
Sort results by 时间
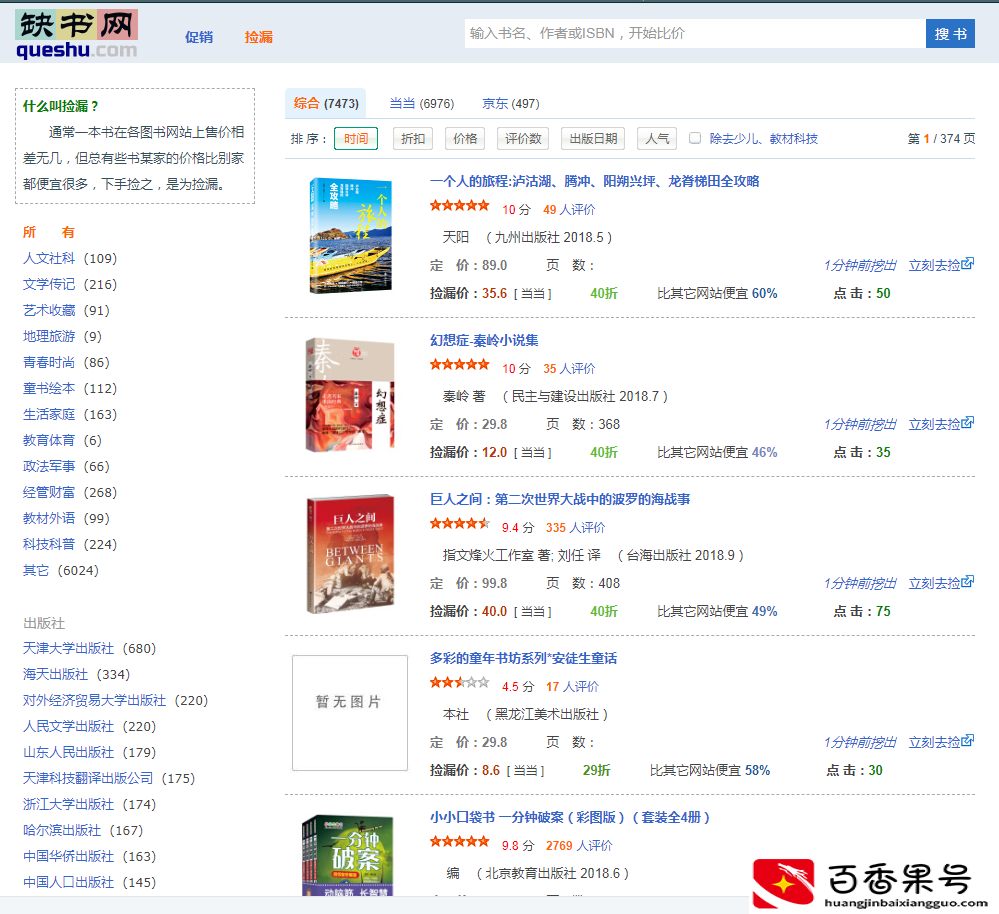coord(356,138)
